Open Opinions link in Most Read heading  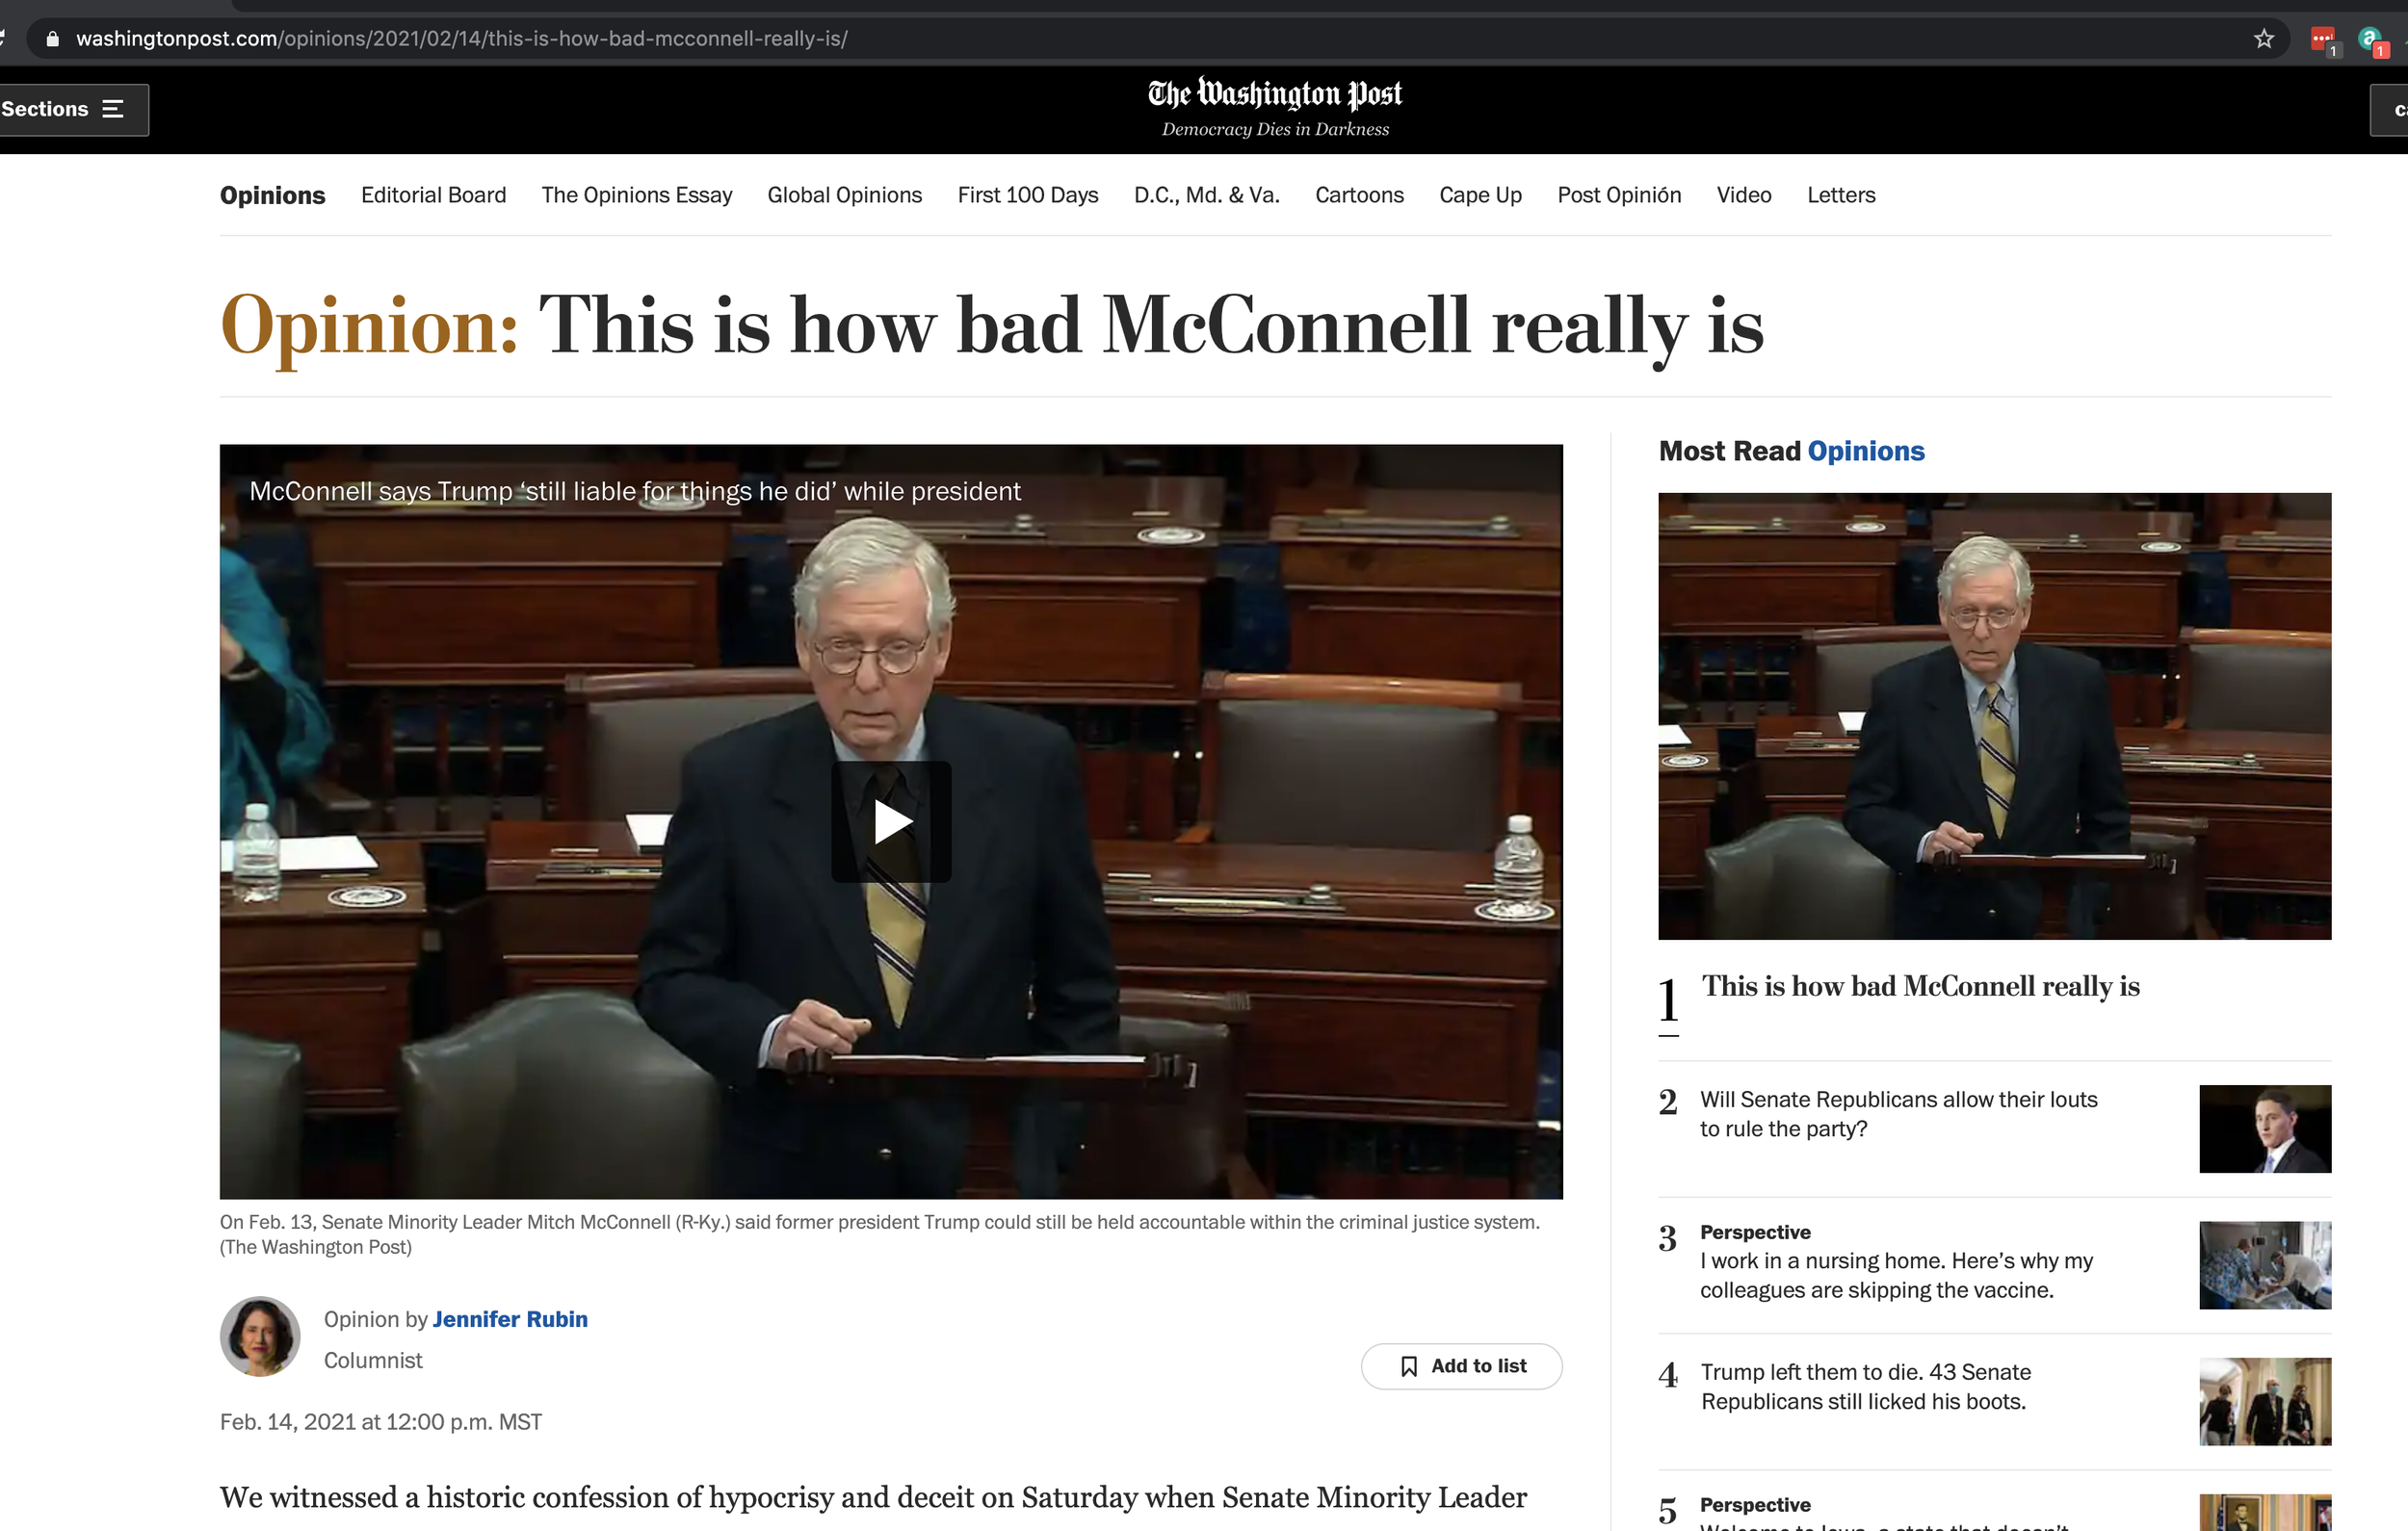click(x=1866, y=451)
